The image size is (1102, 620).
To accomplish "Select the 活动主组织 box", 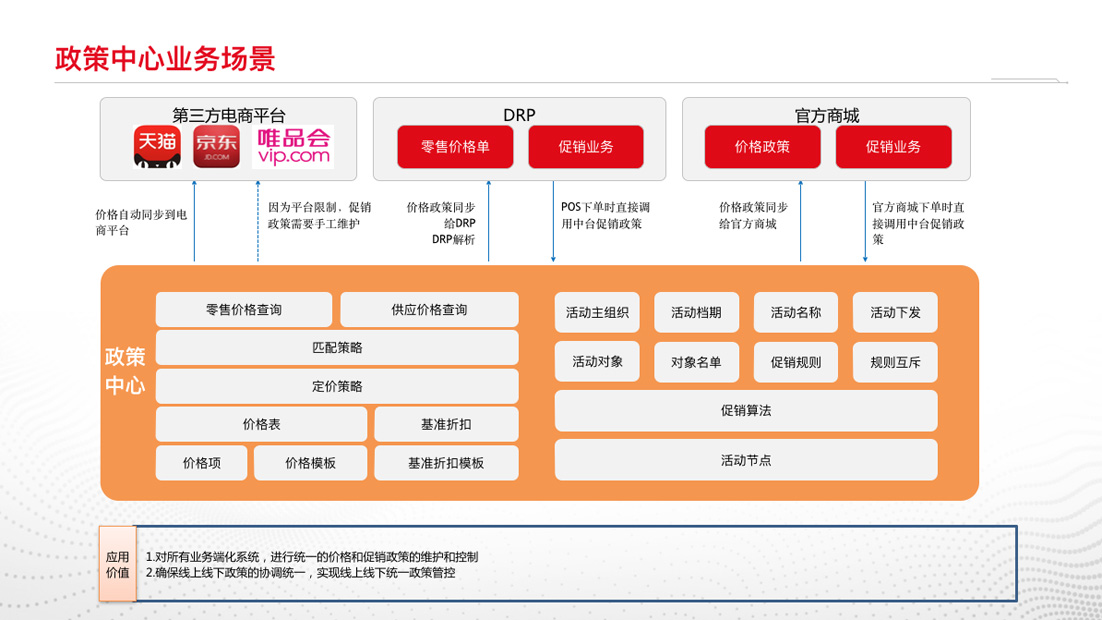I will [x=597, y=312].
